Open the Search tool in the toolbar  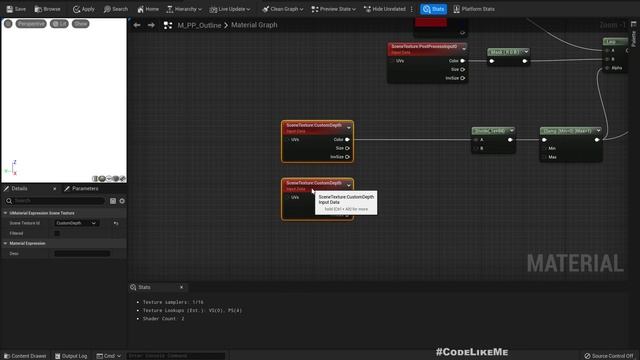[116, 9]
